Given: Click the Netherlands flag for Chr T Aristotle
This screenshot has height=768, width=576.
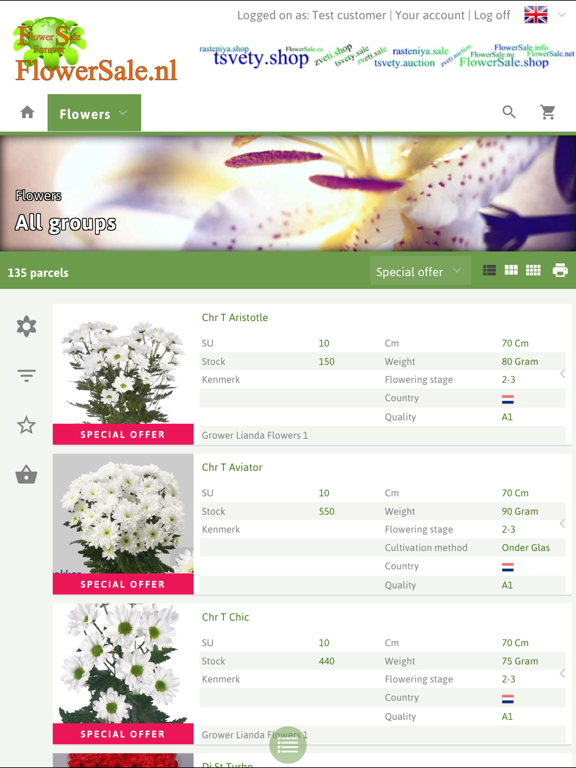Looking at the screenshot, I should click(507, 400).
